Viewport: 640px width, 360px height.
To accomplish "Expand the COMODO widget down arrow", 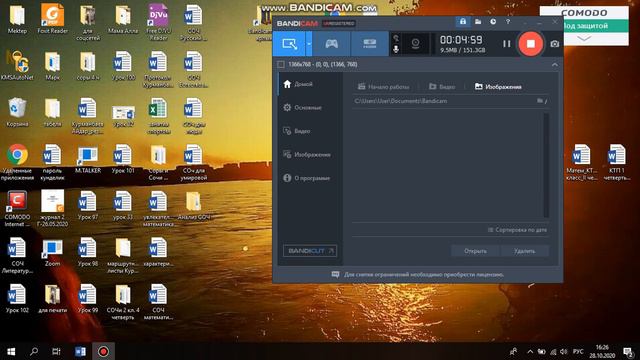I will tap(584, 39).
